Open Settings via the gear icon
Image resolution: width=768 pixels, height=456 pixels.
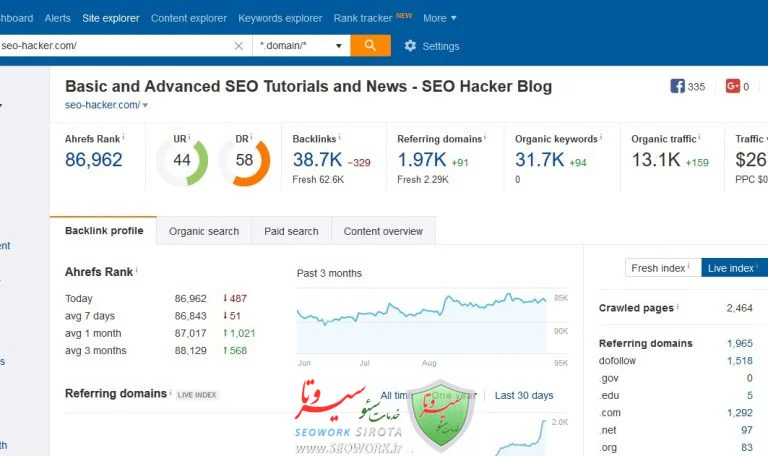[x=410, y=46]
